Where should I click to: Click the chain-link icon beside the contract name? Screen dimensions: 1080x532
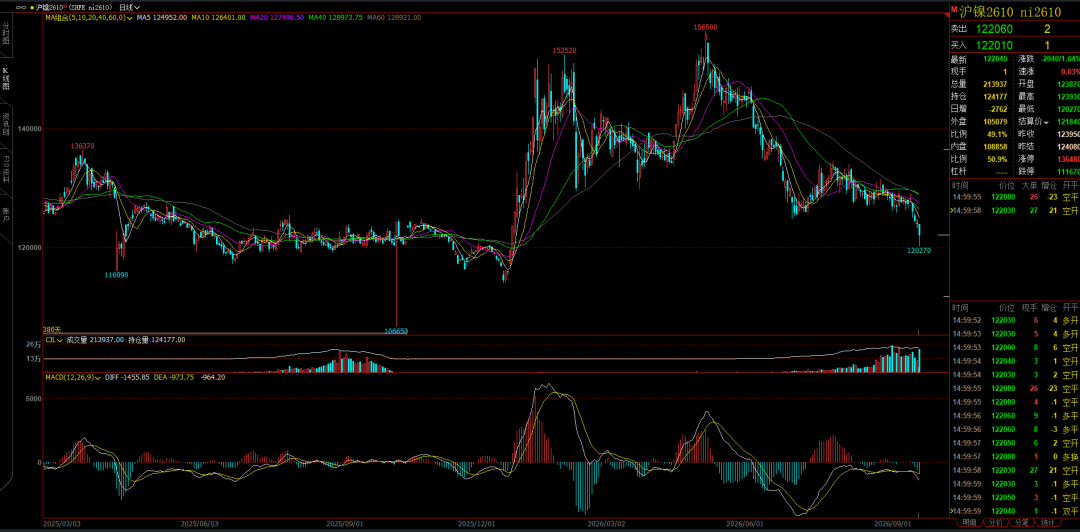(x=21, y=7)
